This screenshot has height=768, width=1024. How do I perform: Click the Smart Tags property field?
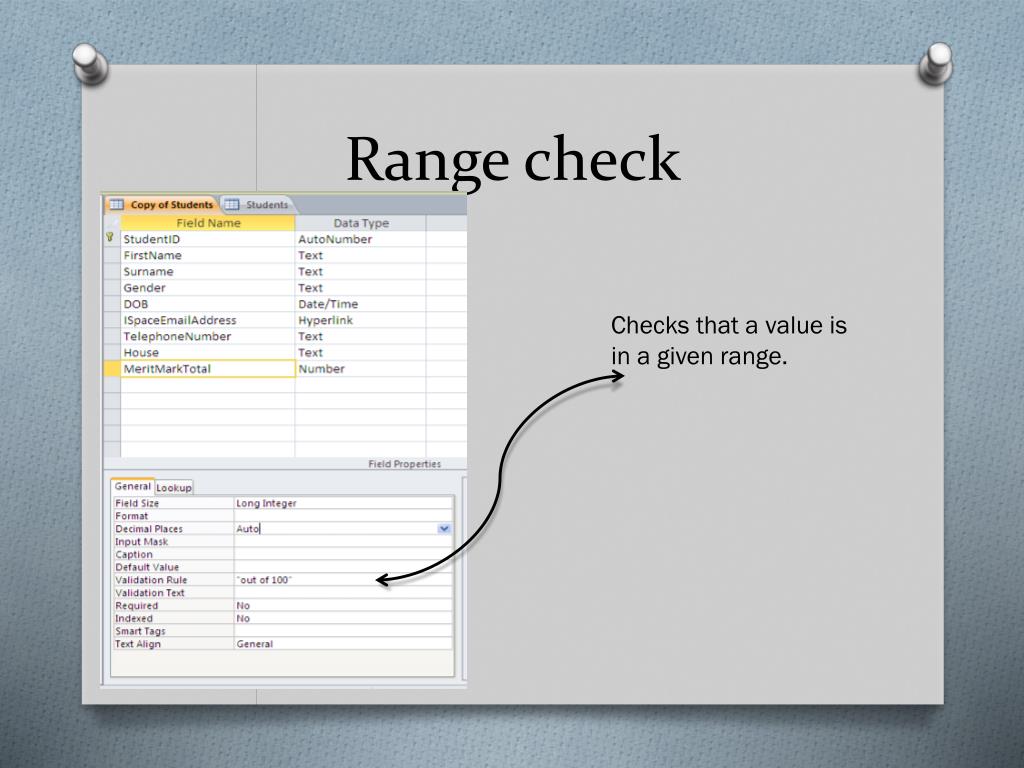(x=343, y=631)
